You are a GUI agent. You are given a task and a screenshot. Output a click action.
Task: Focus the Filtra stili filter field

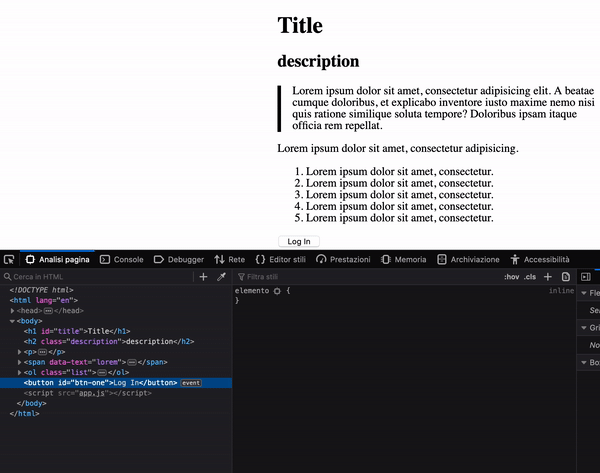[367, 277]
